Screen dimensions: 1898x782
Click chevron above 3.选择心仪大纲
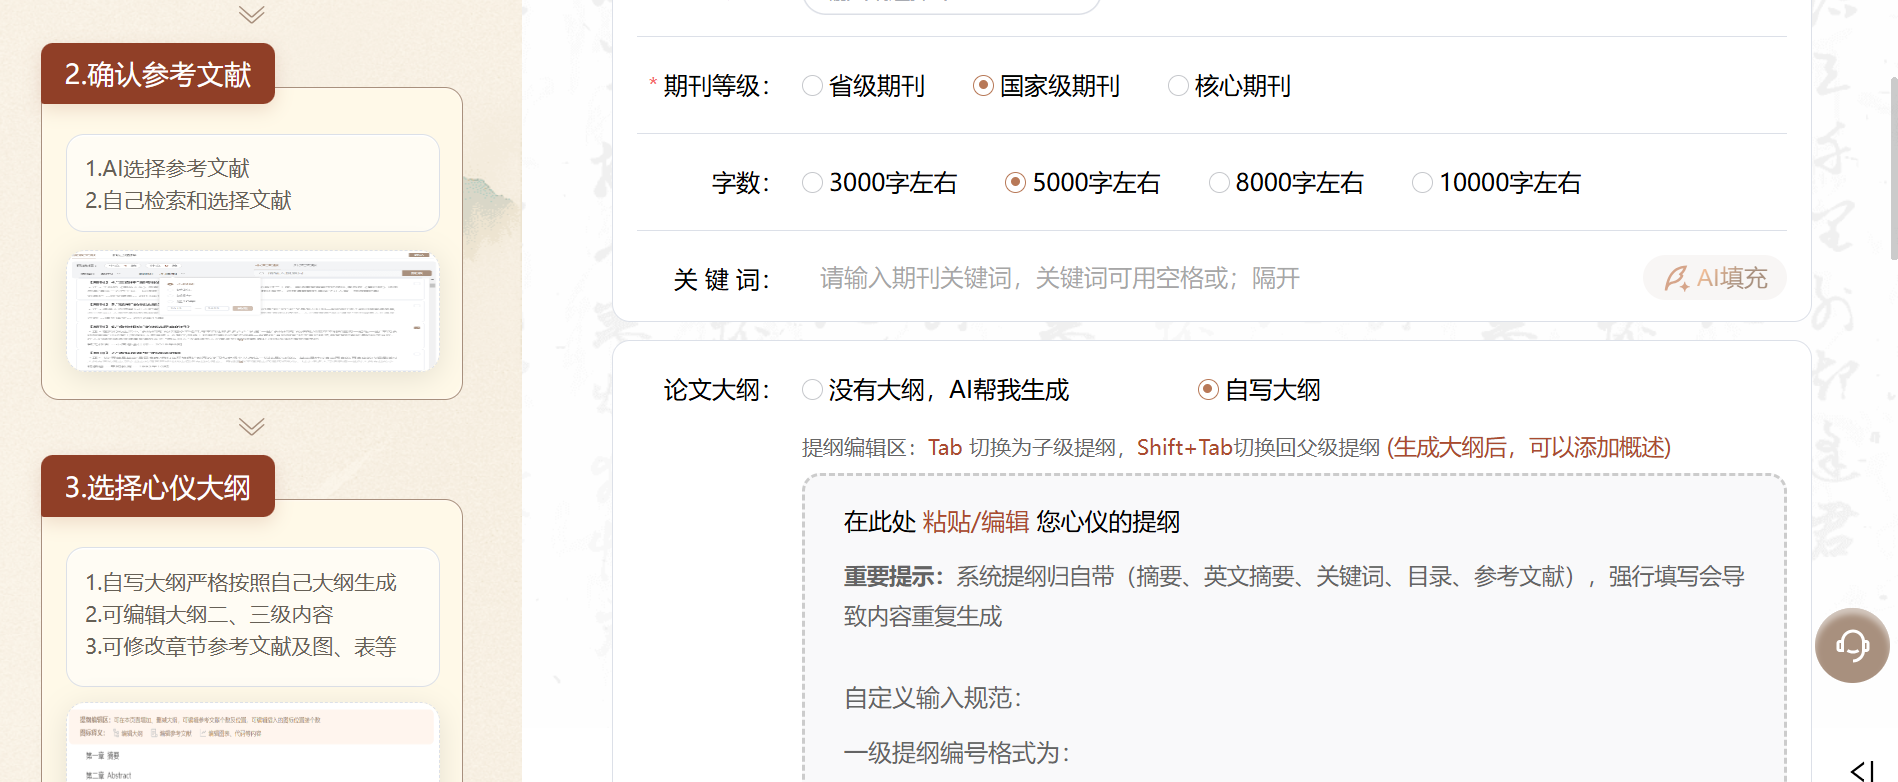(x=252, y=427)
